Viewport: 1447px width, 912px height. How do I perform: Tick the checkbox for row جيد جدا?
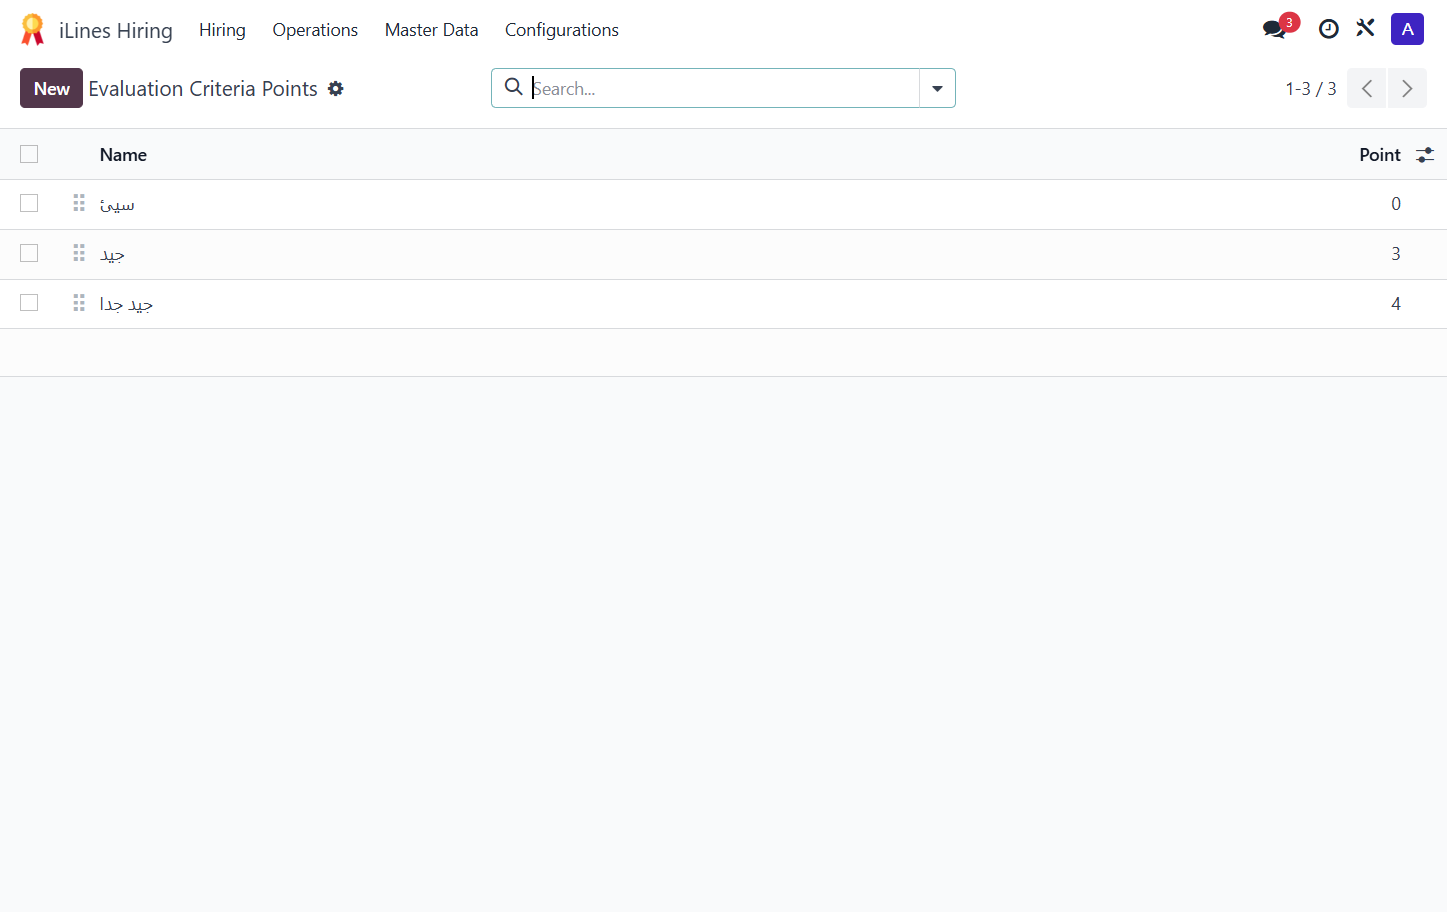point(29,302)
